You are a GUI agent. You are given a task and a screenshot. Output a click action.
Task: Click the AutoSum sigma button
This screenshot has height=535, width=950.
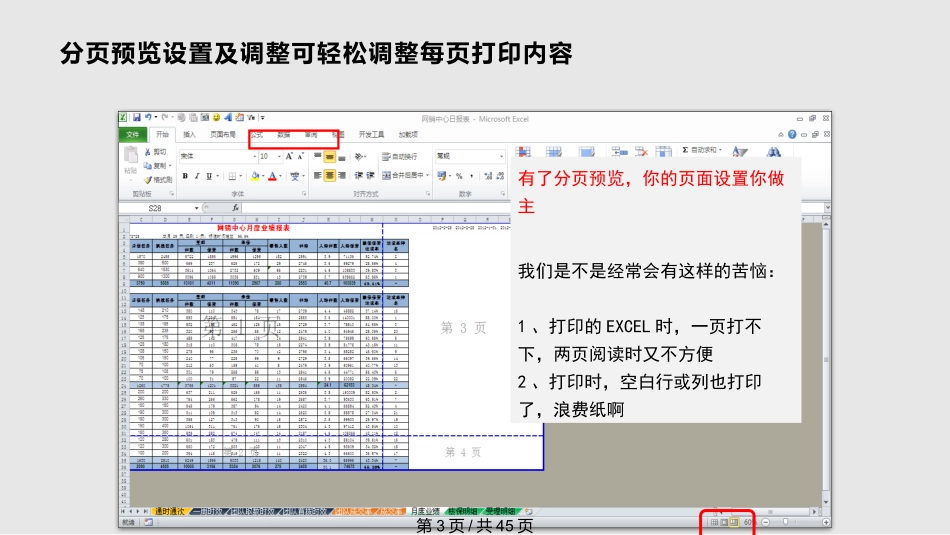(x=685, y=150)
